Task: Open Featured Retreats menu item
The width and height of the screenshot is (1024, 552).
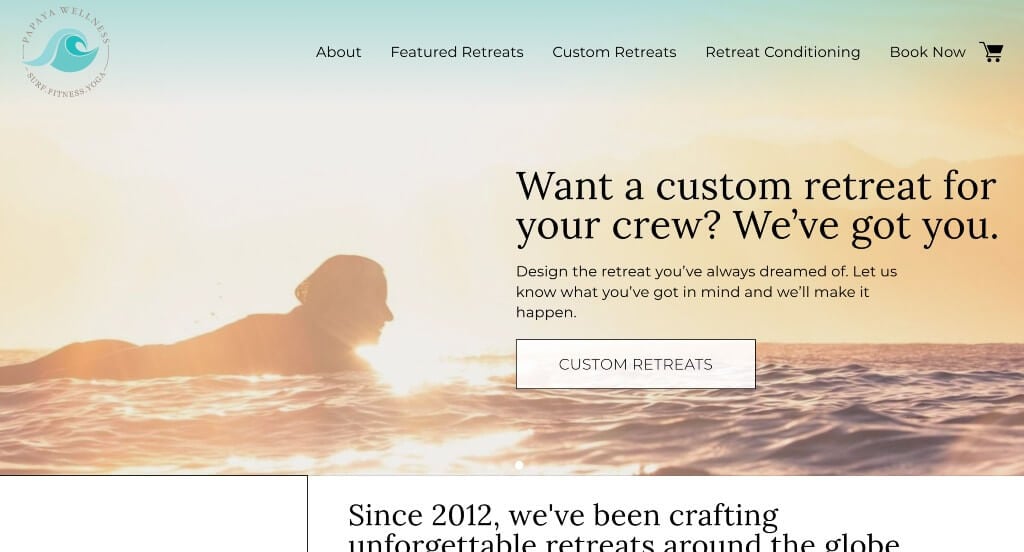Action: pos(456,52)
